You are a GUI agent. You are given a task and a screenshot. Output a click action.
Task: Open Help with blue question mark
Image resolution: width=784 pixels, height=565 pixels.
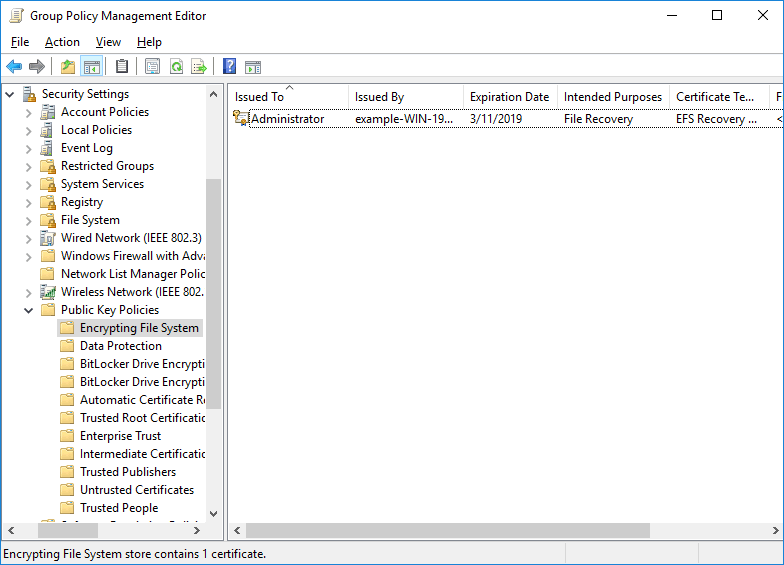pos(230,66)
